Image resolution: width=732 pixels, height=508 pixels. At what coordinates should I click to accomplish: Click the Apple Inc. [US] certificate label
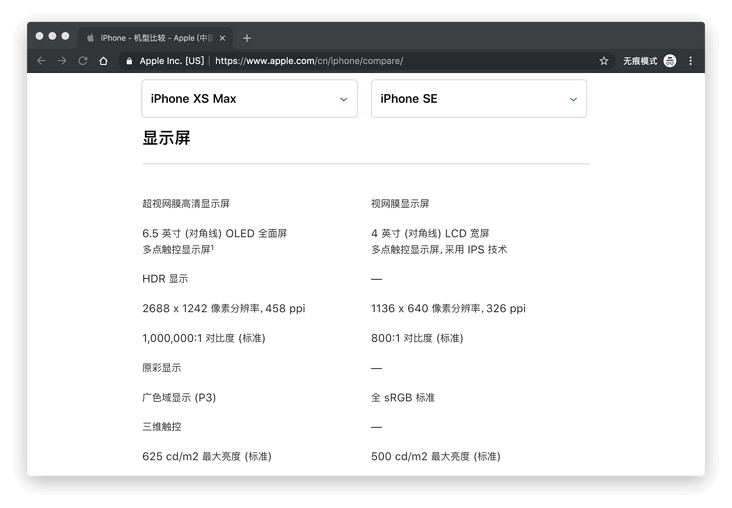click(171, 61)
